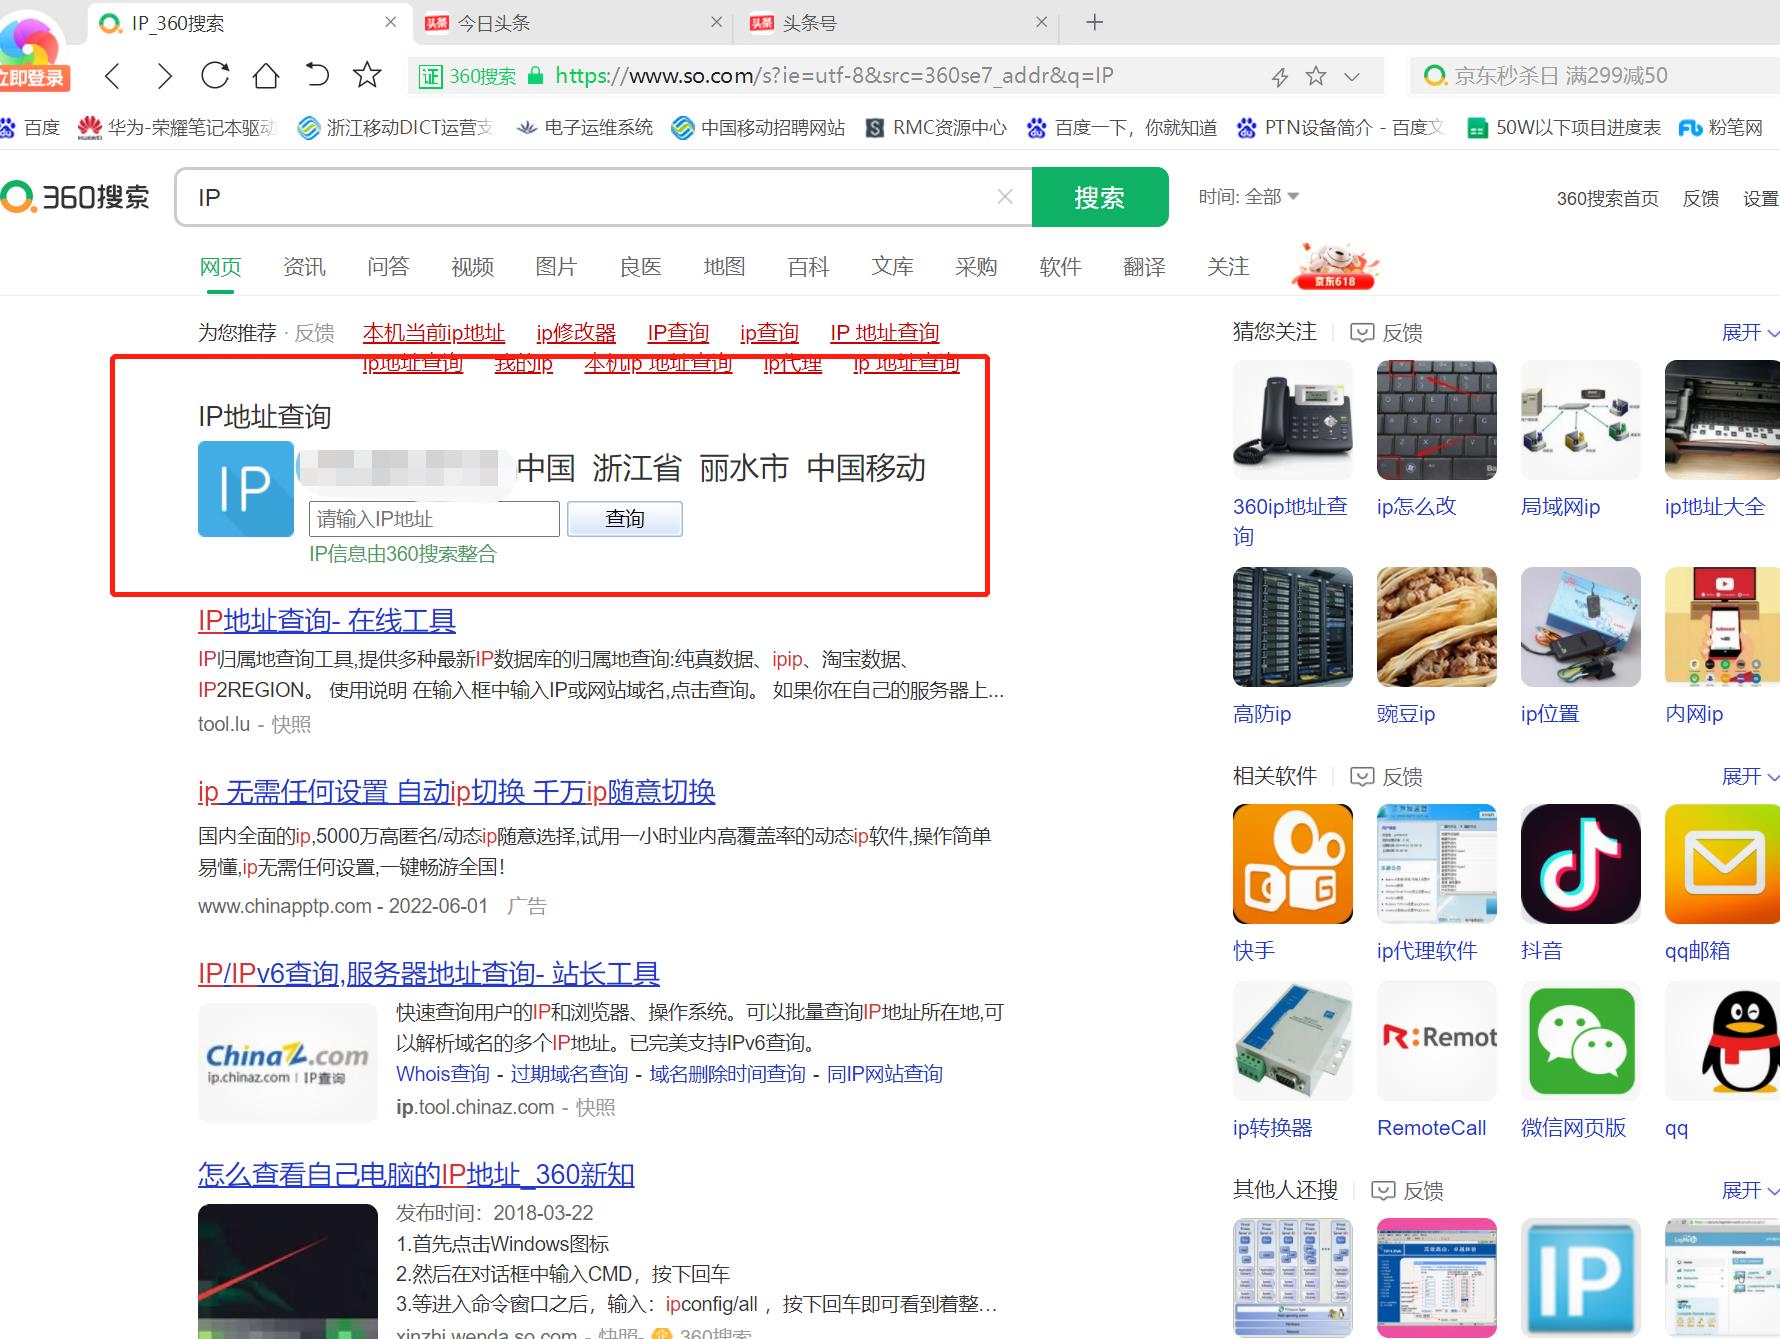The image size is (1780, 1339).
Task: Click the undo close tab icon
Action: [x=317, y=76]
